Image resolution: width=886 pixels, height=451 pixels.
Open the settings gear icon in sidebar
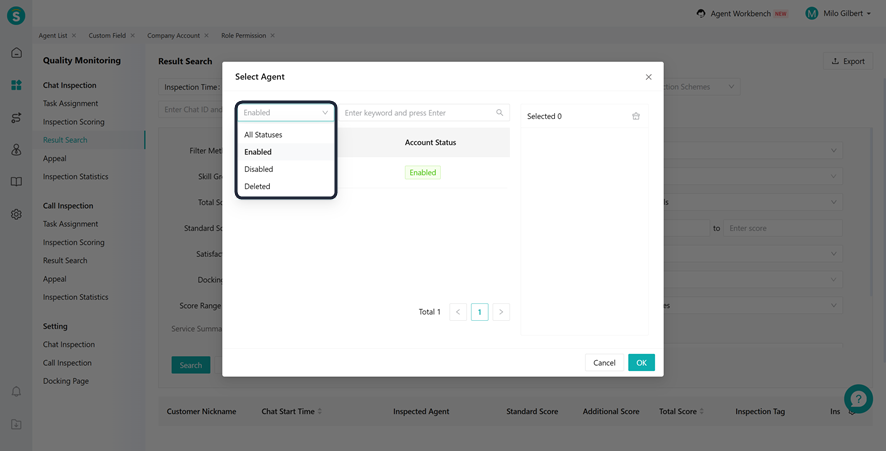pyautogui.click(x=16, y=214)
